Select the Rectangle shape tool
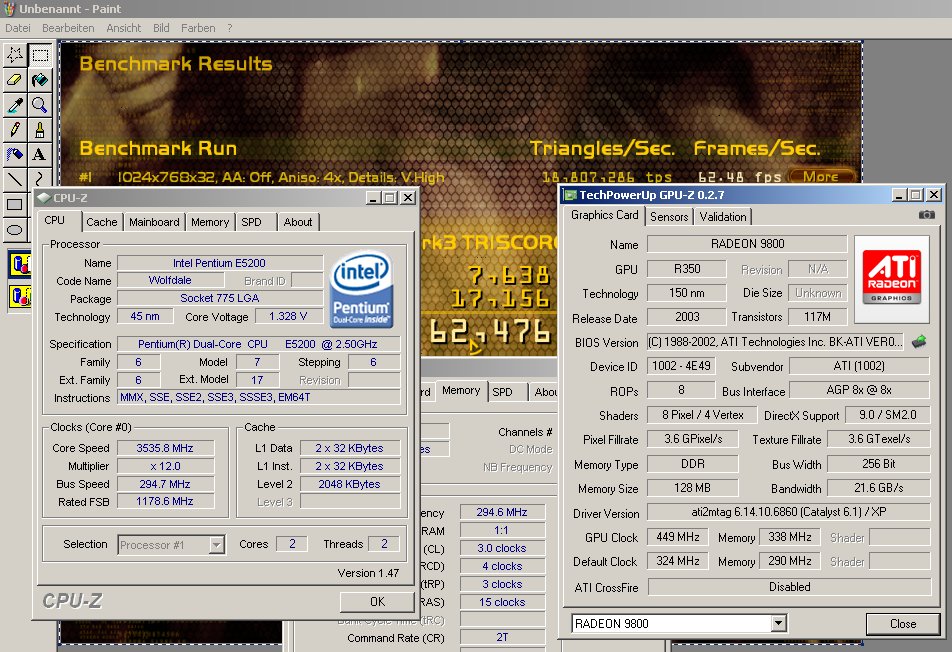Image resolution: width=952 pixels, height=652 pixels. coord(15,205)
